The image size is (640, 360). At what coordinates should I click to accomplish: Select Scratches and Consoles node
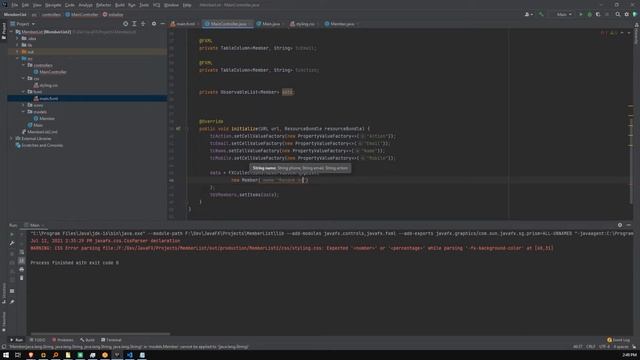tap(39, 145)
